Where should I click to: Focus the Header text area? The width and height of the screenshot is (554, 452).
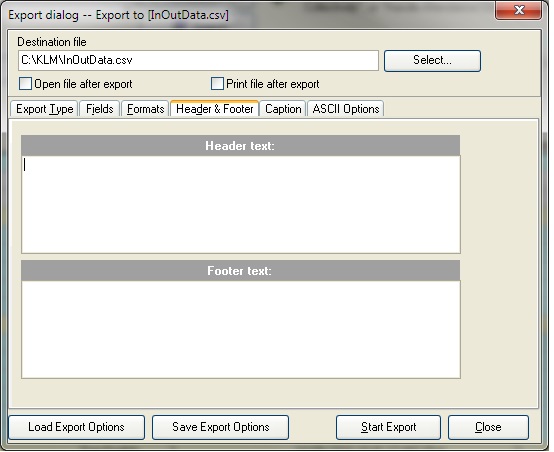click(241, 205)
